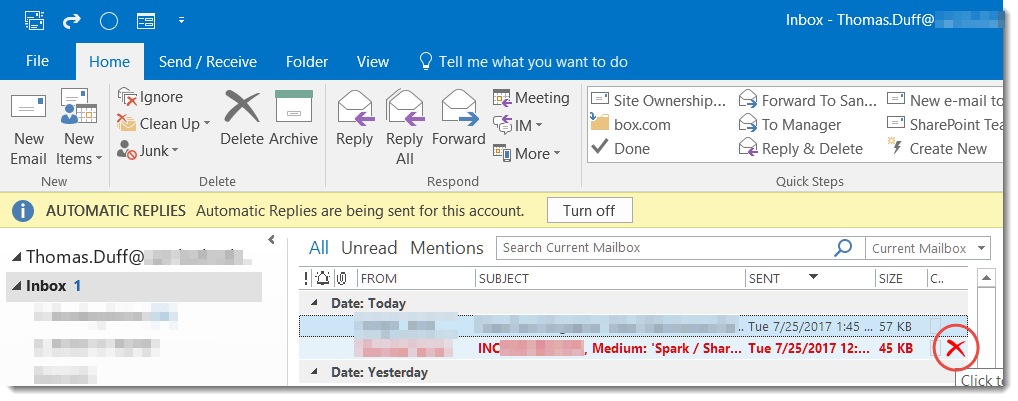Select the Inbox folder
Screen dimensions: 1018x401
click(134, 286)
